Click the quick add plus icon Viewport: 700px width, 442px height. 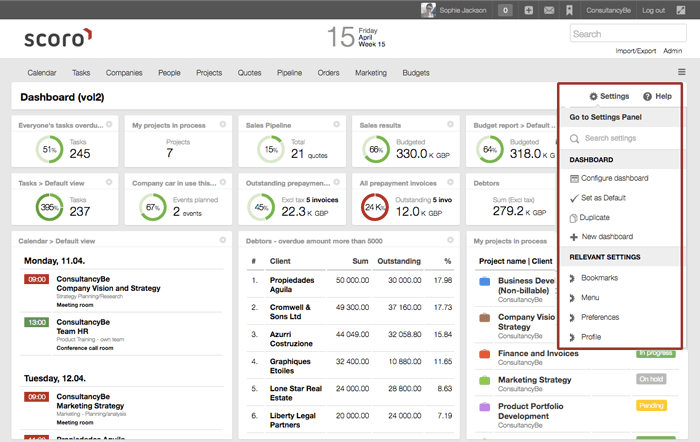click(528, 10)
